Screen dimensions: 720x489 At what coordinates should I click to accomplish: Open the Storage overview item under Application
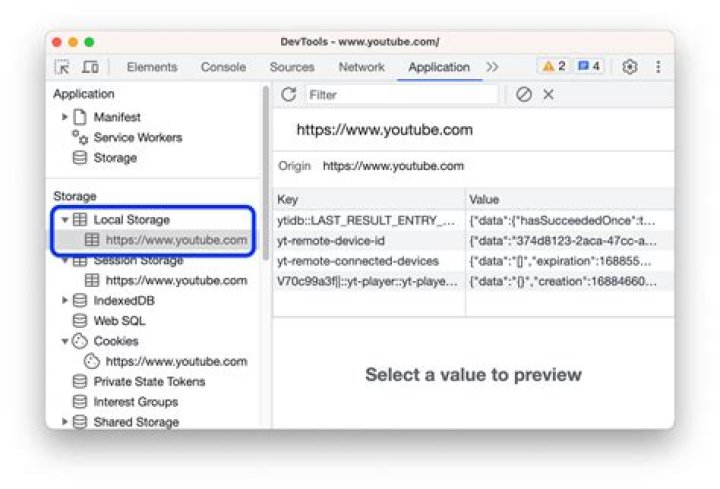115,157
